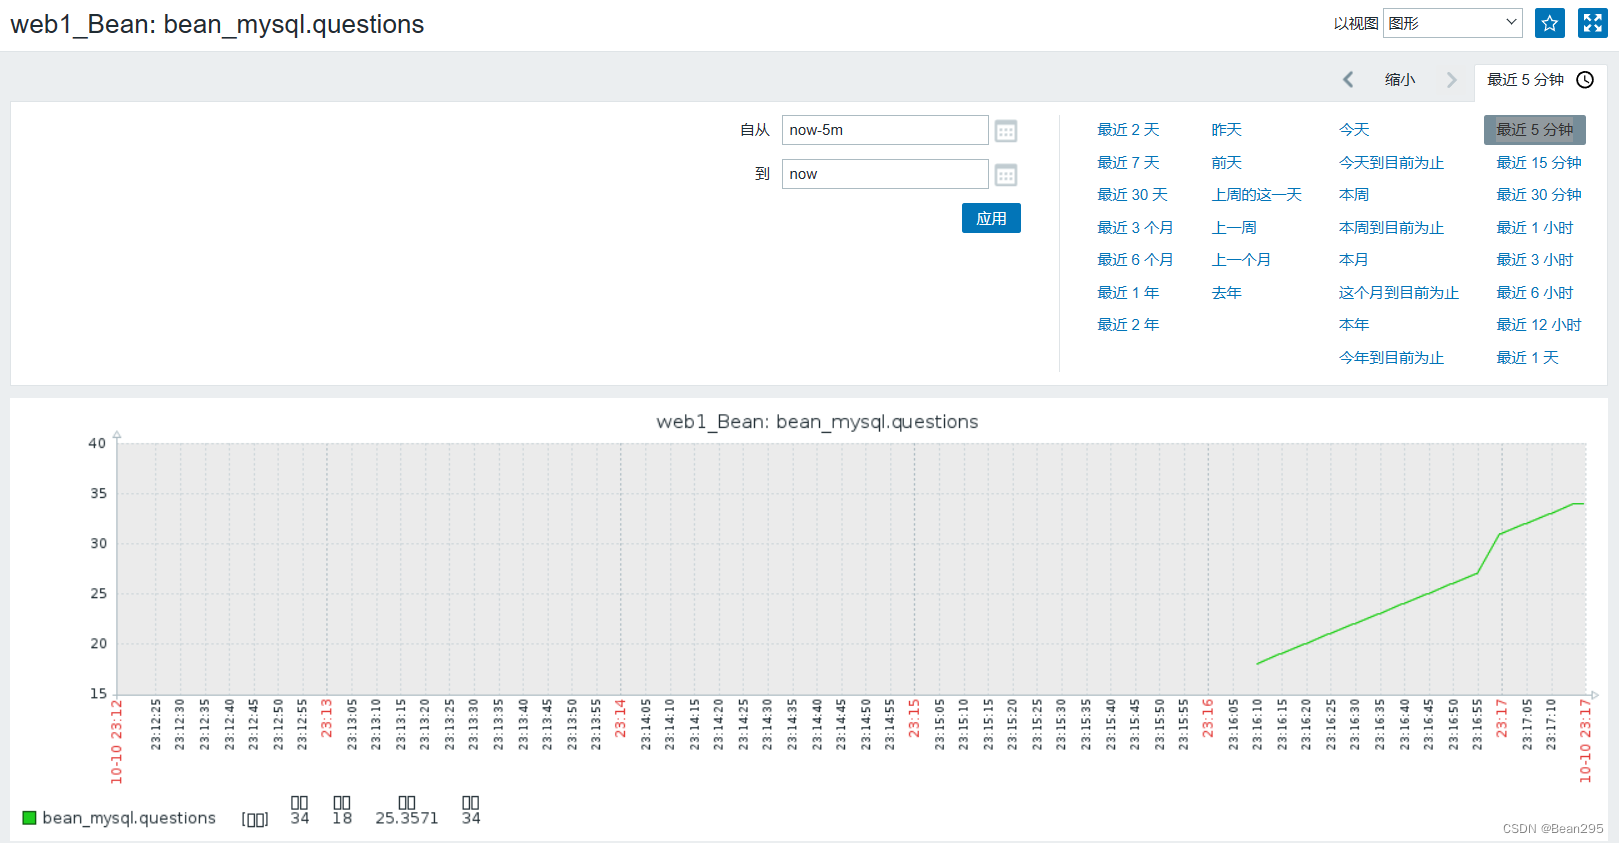Open the 最近 5 分钟 time selector tab

point(1540,80)
